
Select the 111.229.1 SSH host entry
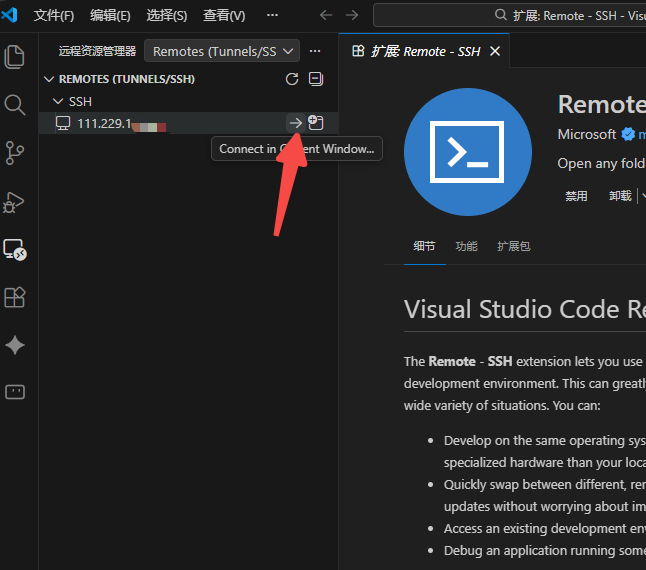(120, 123)
